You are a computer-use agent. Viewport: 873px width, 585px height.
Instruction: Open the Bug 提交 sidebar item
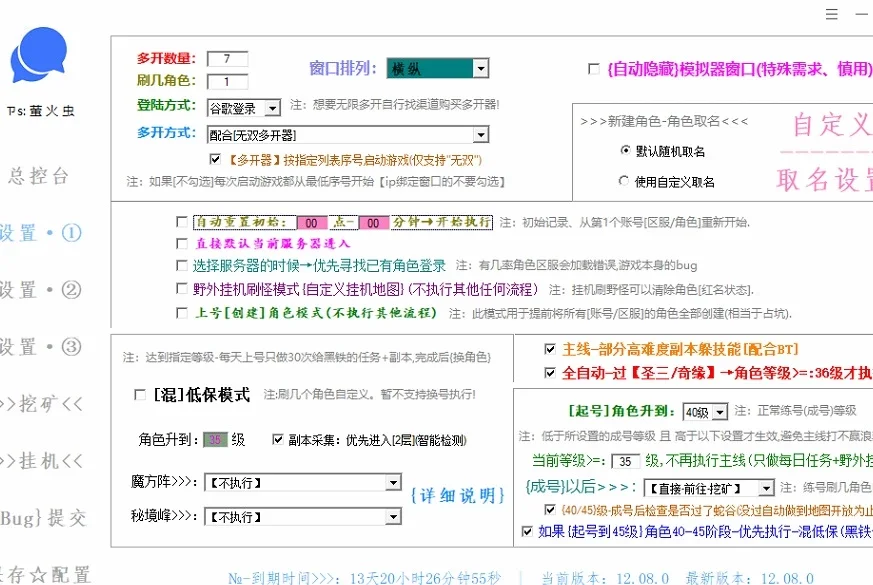pos(43,518)
